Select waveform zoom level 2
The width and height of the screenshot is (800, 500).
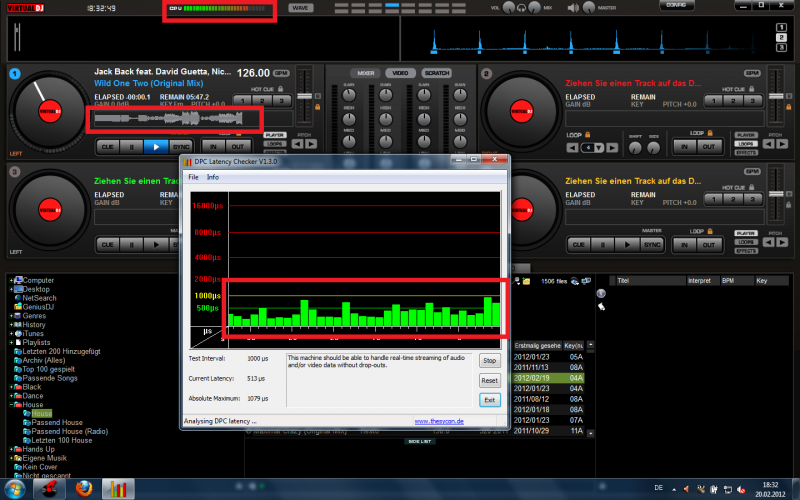point(781,37)
